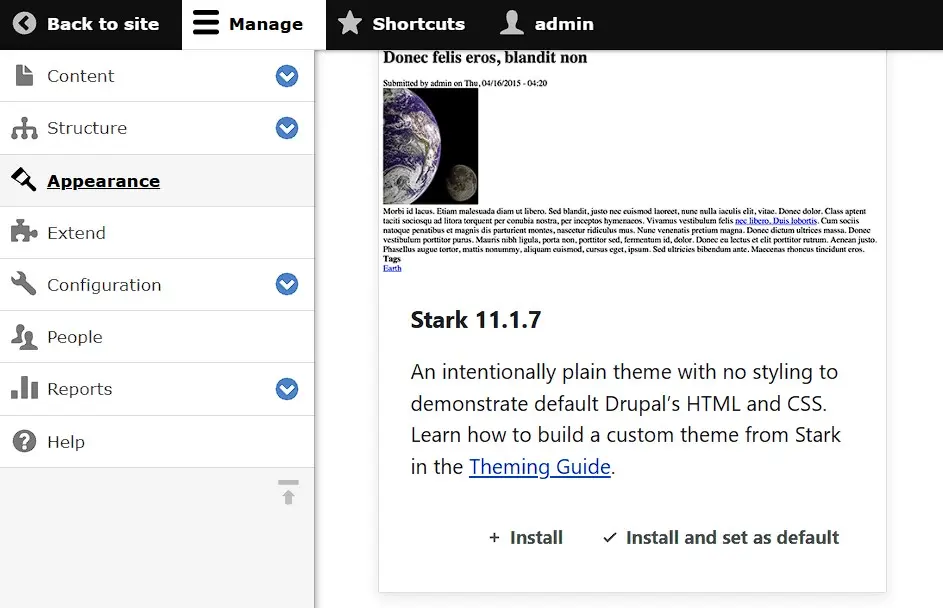Expand the Configuration section chevron
This screenshot has width=943, height=608.
point(287,284)
